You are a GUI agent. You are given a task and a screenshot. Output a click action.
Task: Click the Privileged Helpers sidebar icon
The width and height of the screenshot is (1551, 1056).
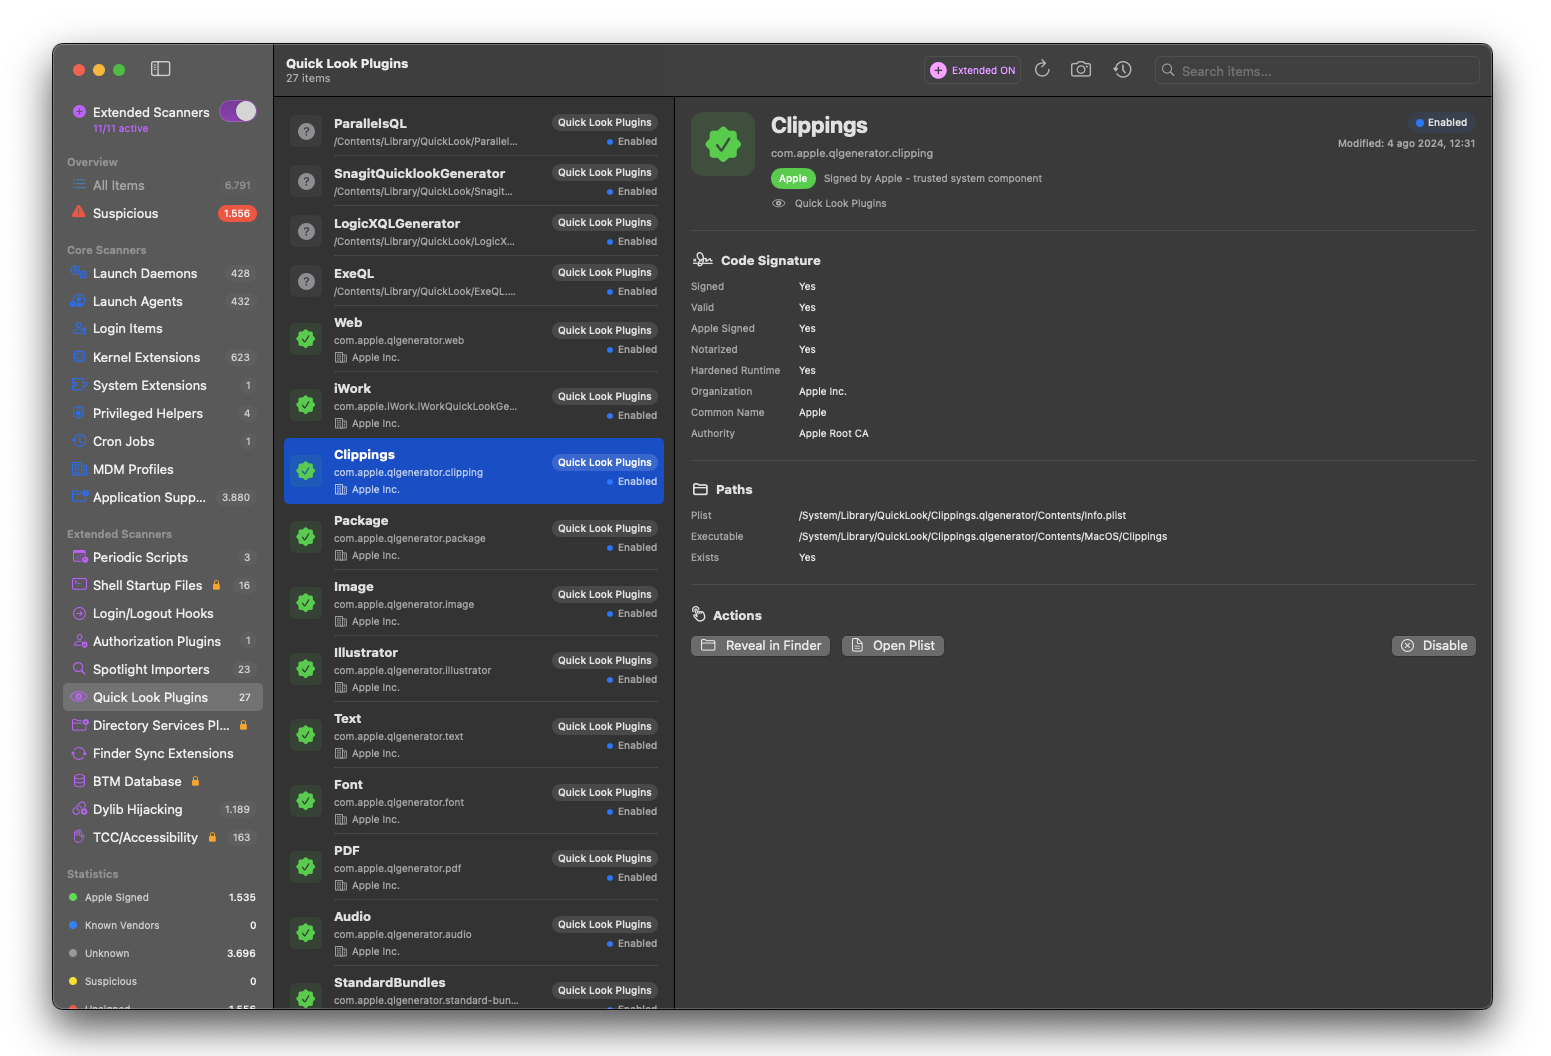coord(78,413)
